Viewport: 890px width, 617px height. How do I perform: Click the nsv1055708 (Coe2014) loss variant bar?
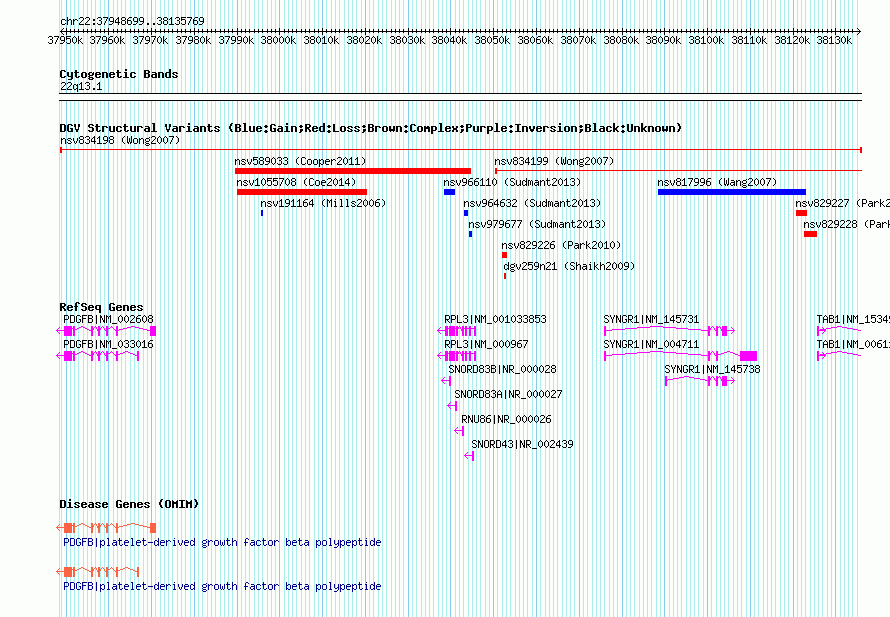(x=302, y=192)
